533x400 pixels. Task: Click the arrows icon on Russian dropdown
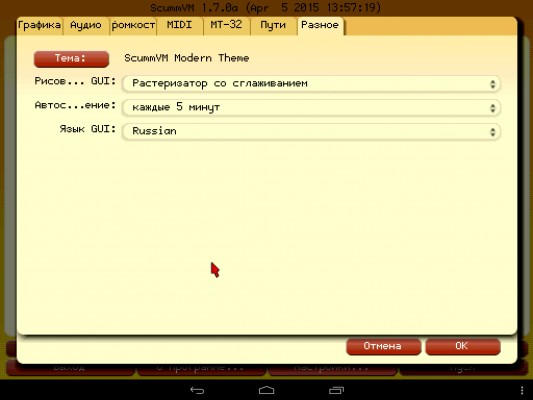[x=493, y=132]
